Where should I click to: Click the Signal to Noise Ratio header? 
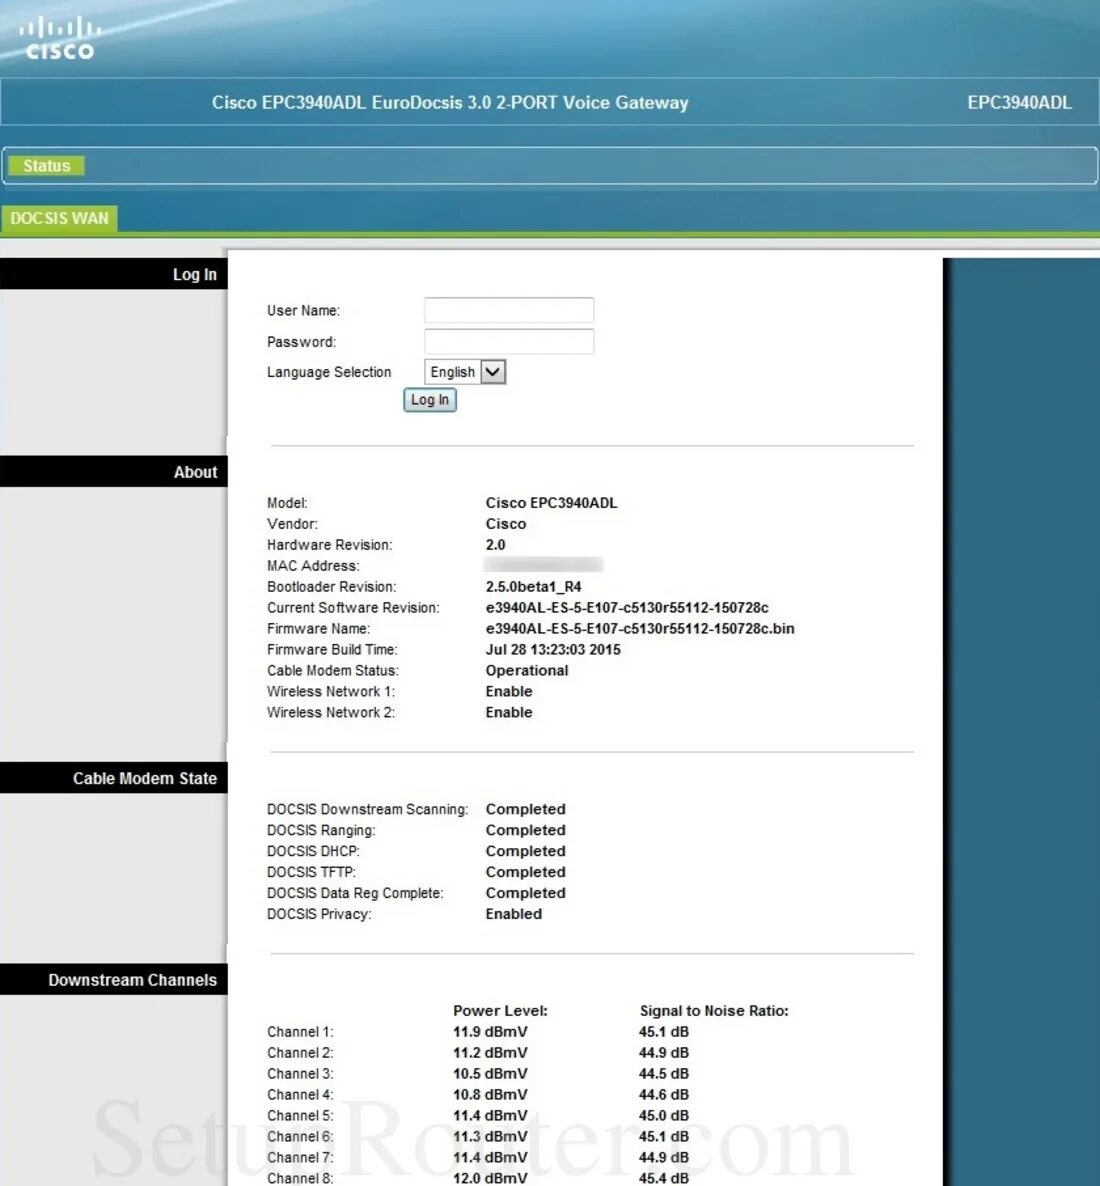[713, 1011]
